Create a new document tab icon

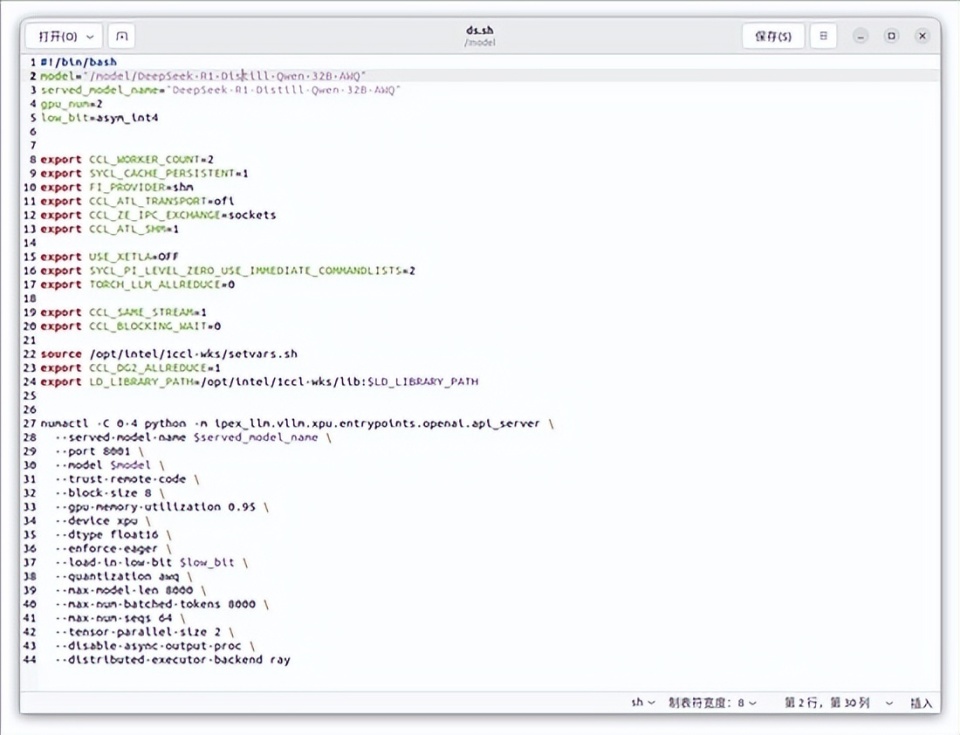click(x=122, y=37)
